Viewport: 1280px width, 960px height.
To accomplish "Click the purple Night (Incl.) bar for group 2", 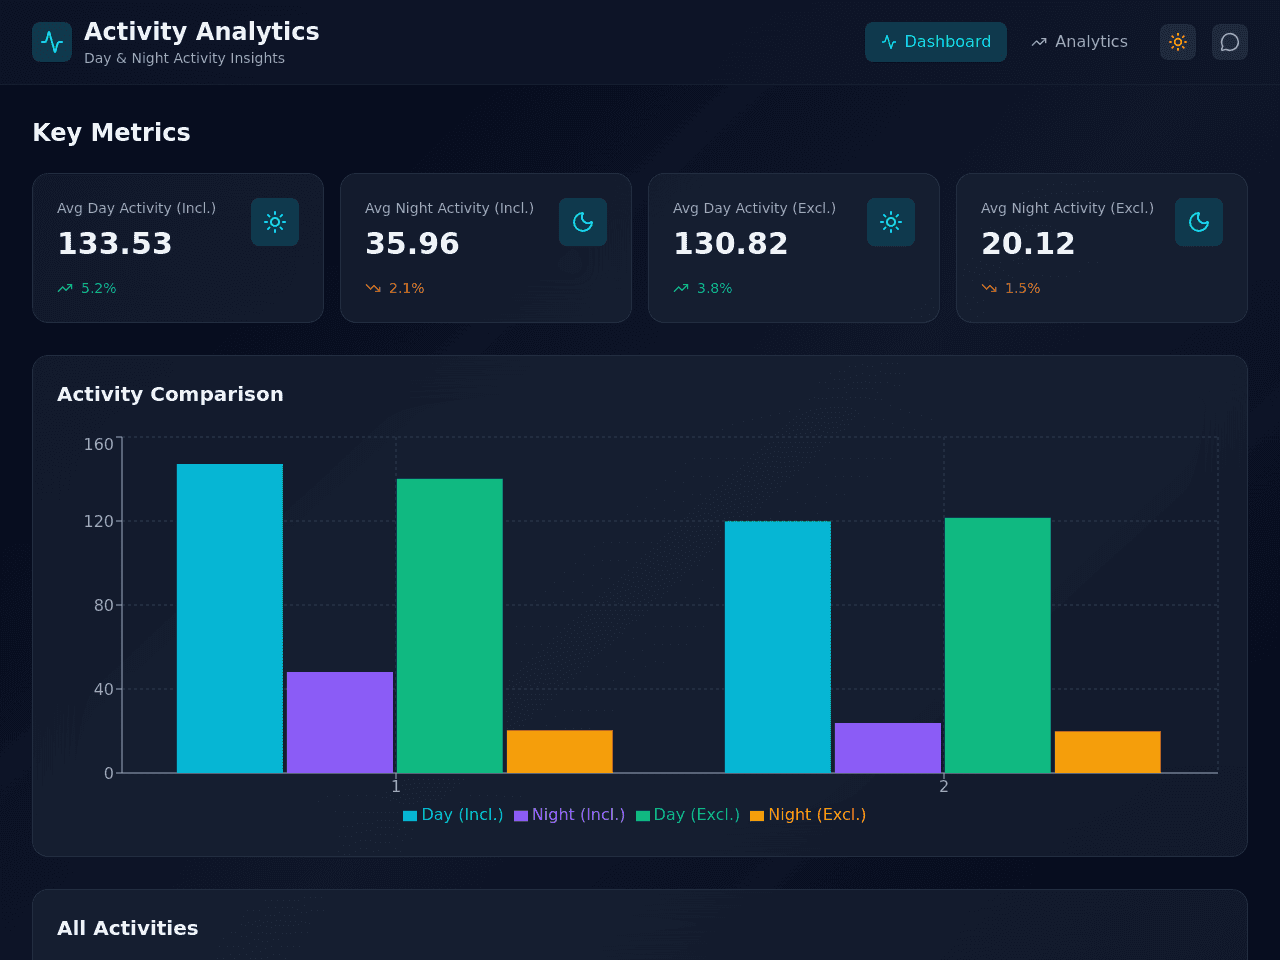I will click(888, 748).
